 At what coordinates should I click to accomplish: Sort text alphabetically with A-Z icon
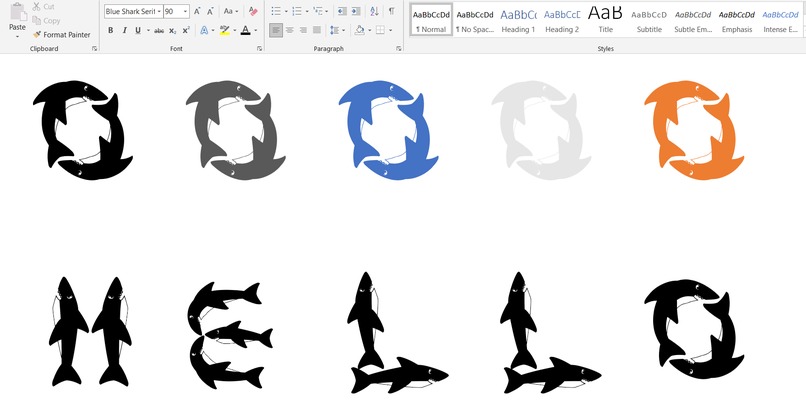[x=374, y=11]
